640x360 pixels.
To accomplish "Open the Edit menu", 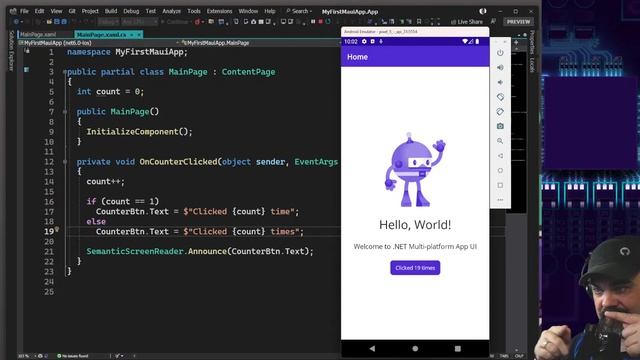I will pos(39,11).
